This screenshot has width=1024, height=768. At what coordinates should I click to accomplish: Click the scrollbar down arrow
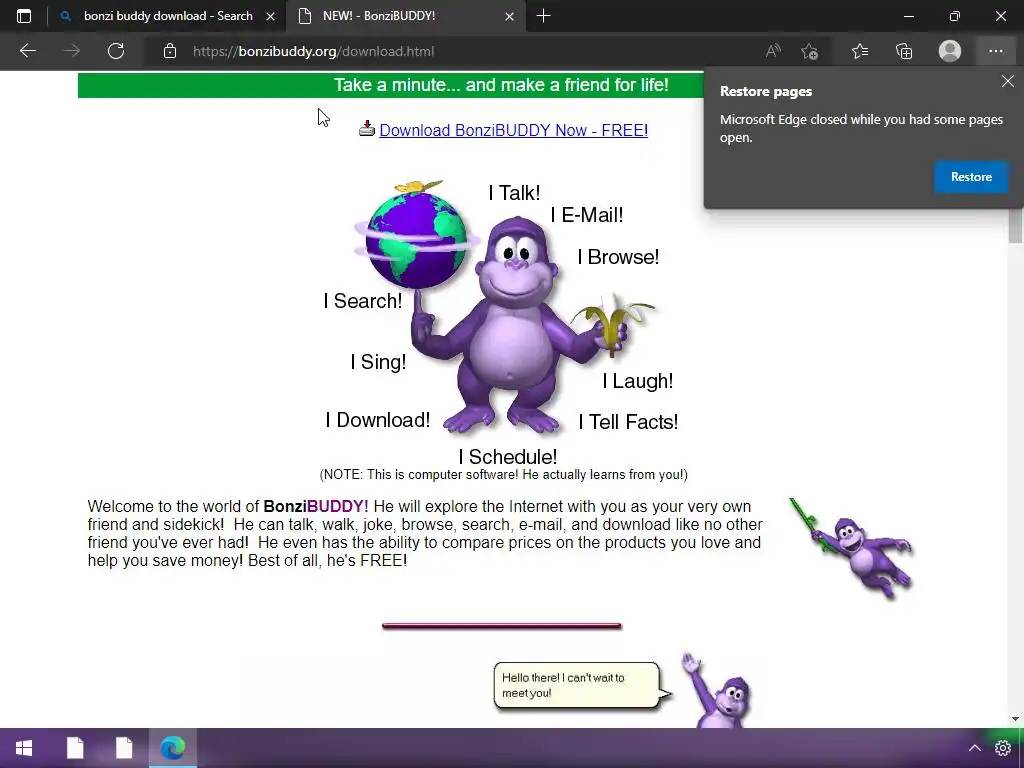[x=1015, y=719]
